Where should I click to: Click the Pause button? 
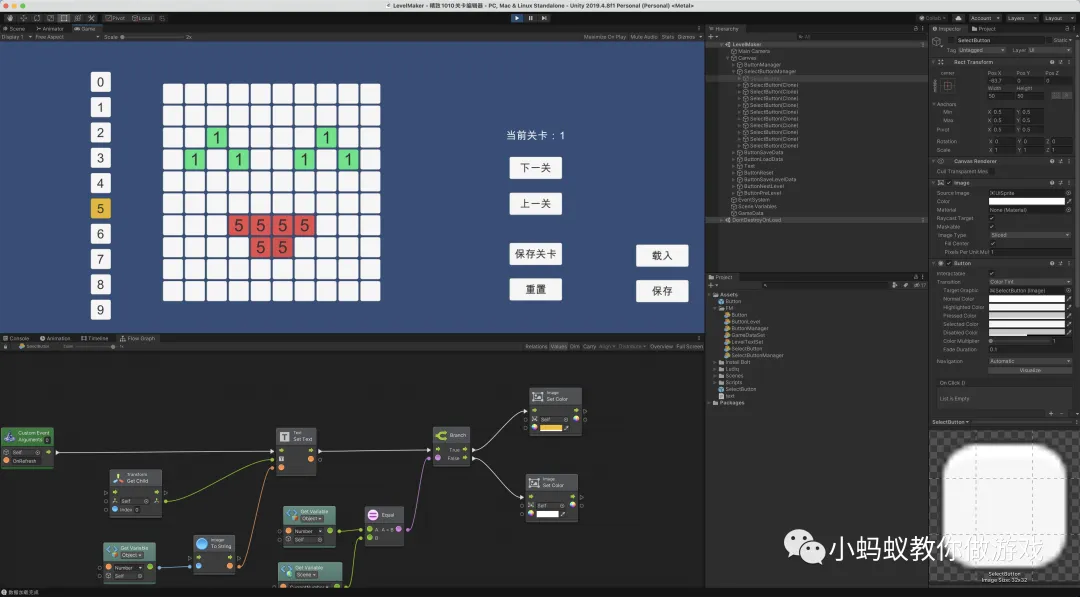pos(530,18)
